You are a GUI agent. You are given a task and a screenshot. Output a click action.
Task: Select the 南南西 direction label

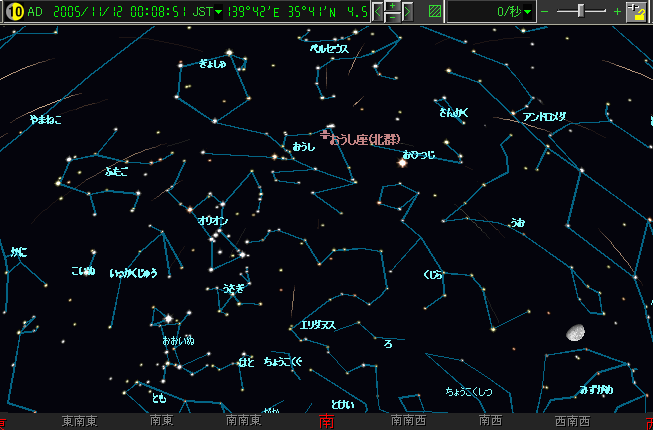tap(408, 422)
